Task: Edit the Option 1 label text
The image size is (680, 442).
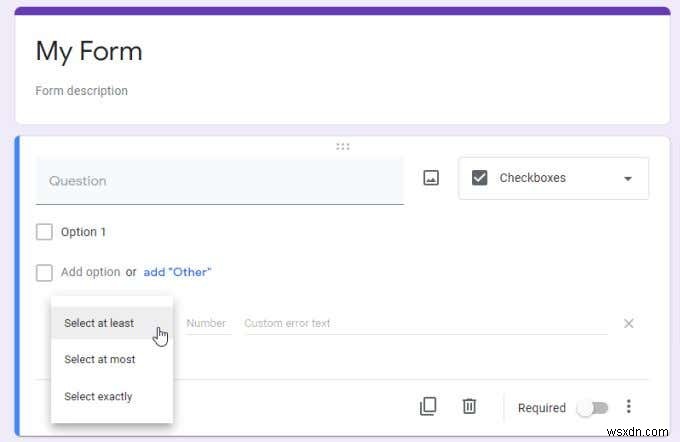Action: point(83,232)
